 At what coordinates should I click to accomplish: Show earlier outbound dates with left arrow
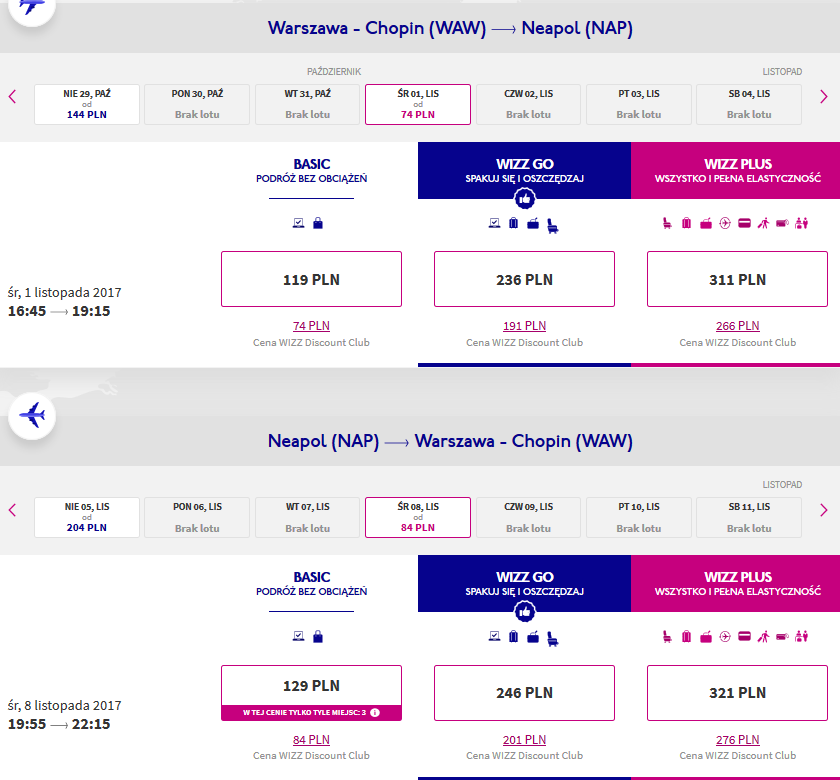(x=12, y=97)
